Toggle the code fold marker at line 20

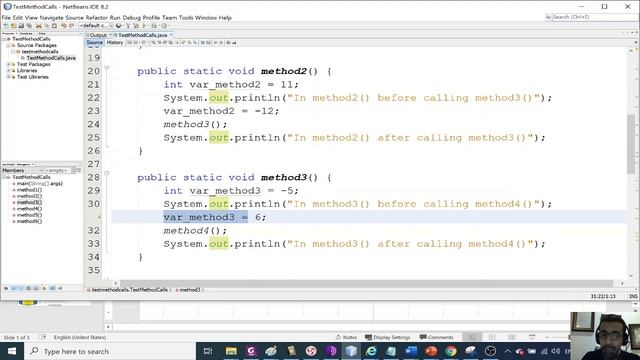[107, 67]
